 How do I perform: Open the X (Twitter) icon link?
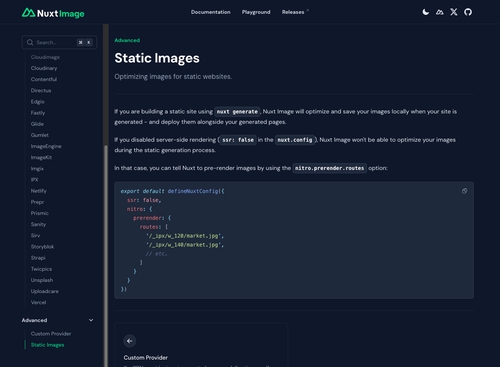454,12
